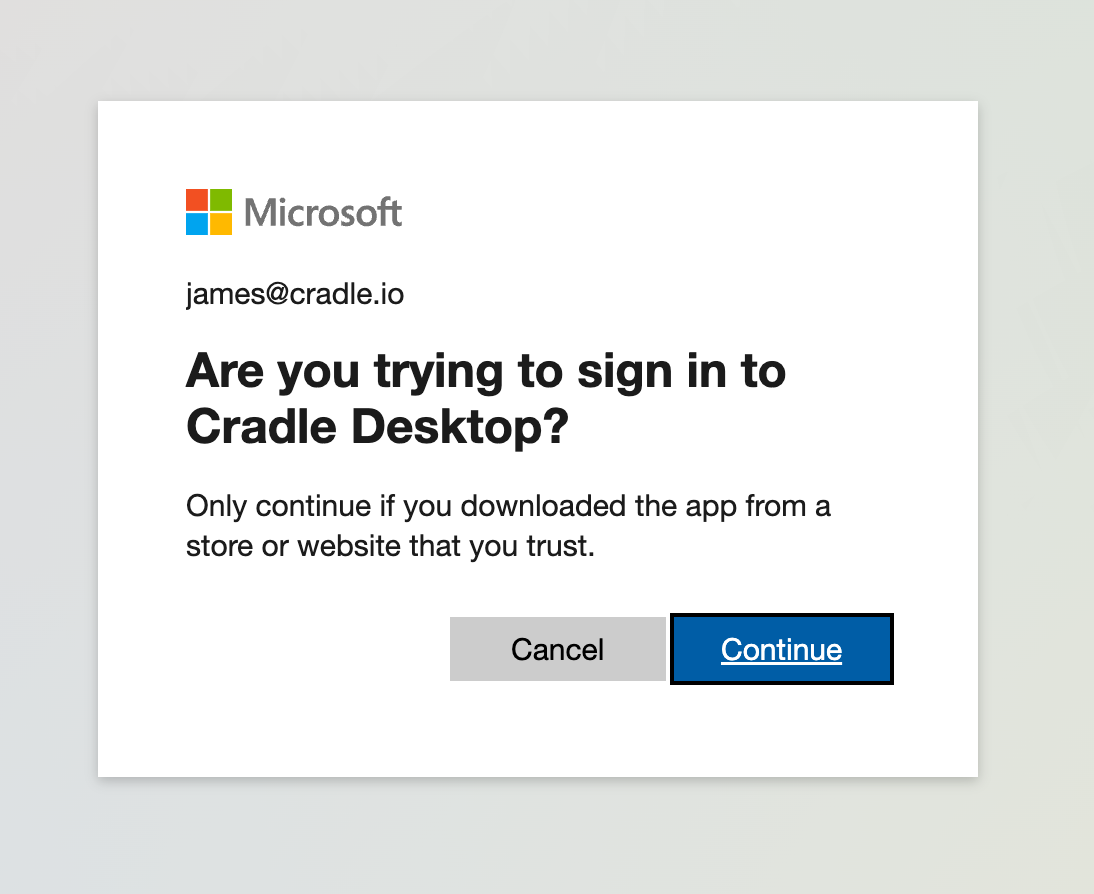Click the 'Only continue if you downloaded' text
The height and width of the screenshot is (894, 1094).
point(405,506)
